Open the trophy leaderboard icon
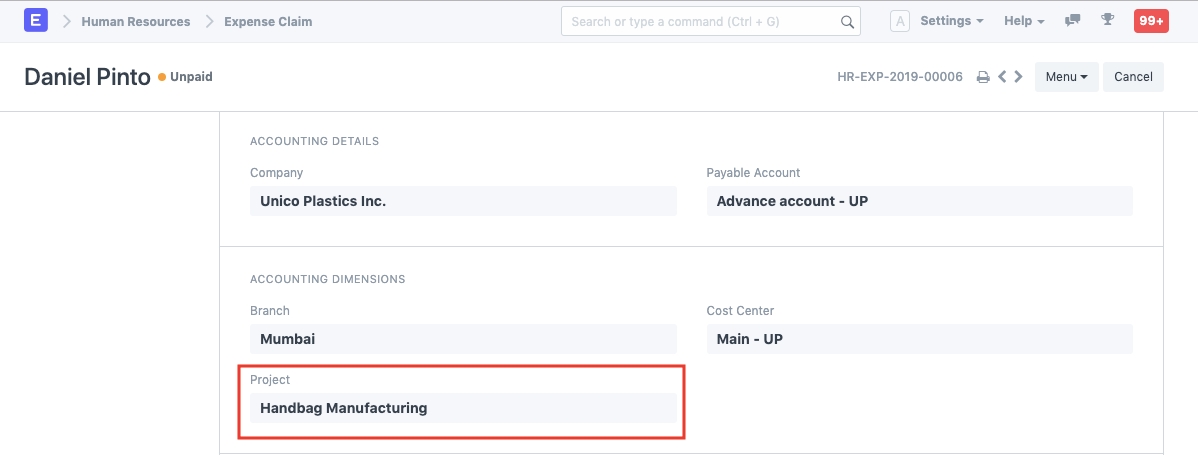This screenshot has width=1198, height=455. tap(1107, 21)
